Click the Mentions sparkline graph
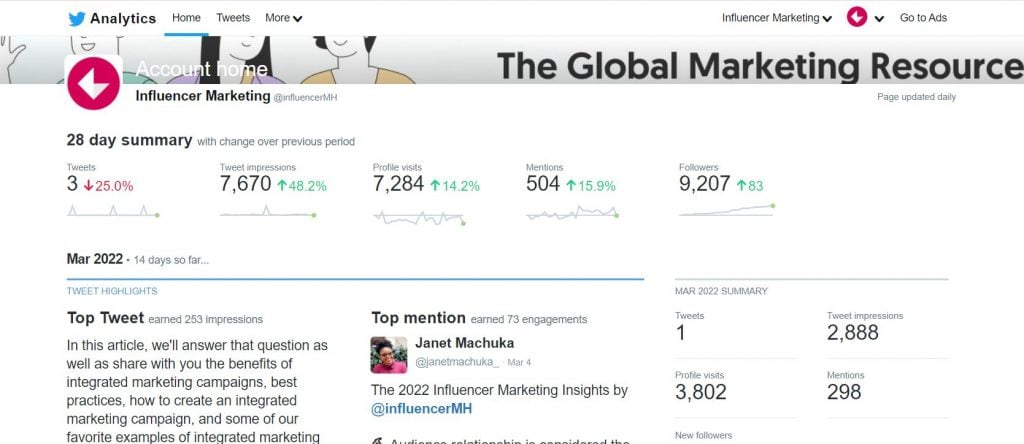 coord(573,212)
